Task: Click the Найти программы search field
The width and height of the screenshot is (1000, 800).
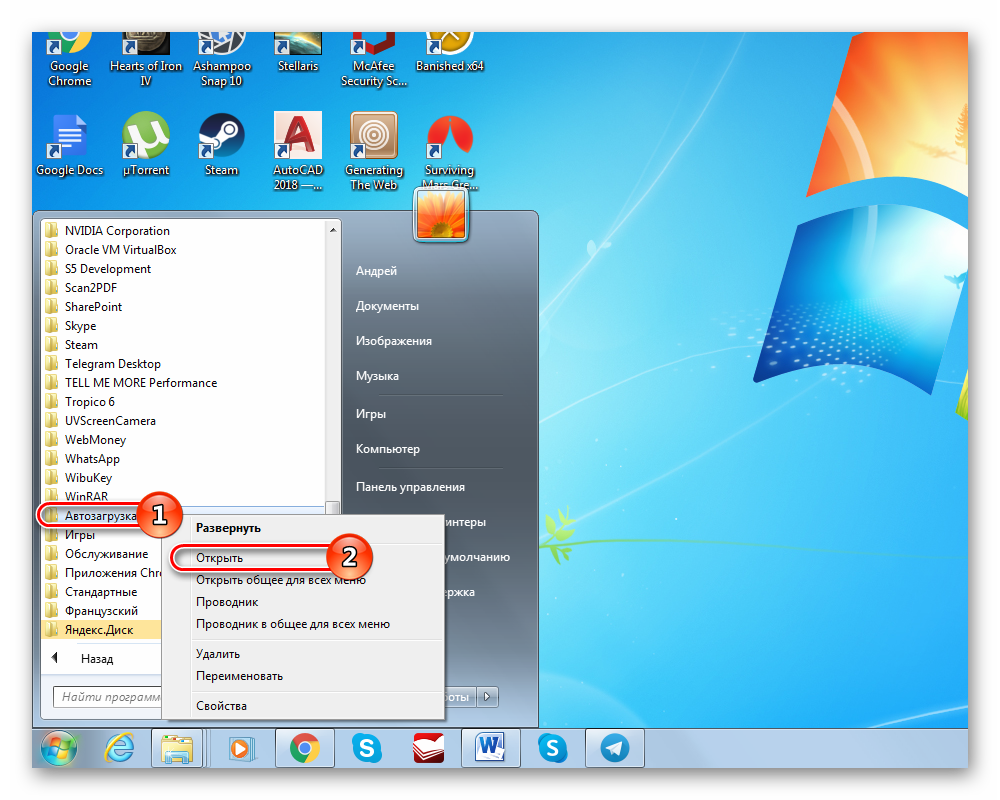Action: pyautogui.click(x=105, y=697)
